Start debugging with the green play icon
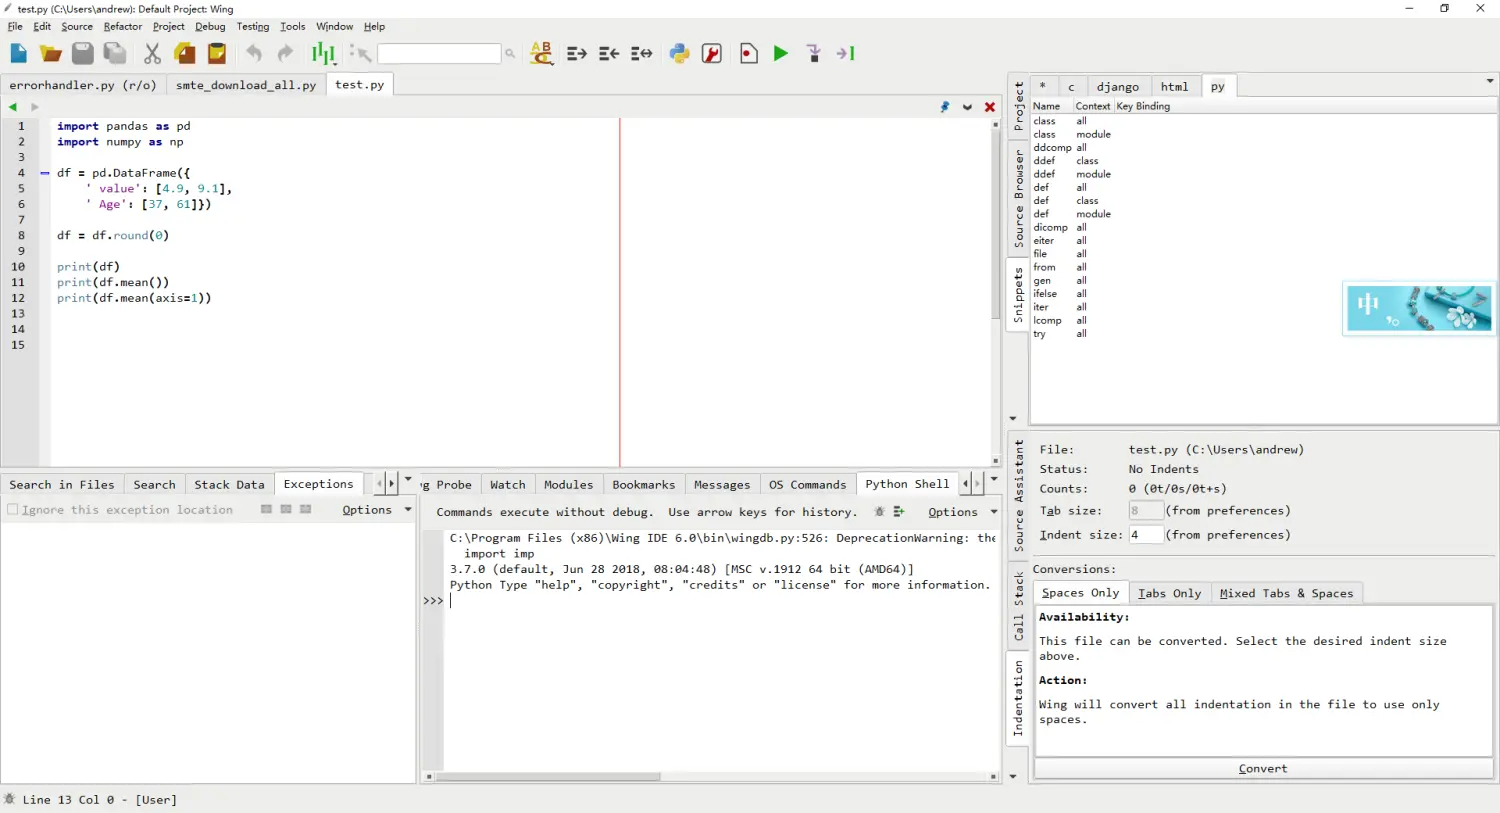Image resolution: width=1500 pixels, height=813 pixels. (781, 54)
